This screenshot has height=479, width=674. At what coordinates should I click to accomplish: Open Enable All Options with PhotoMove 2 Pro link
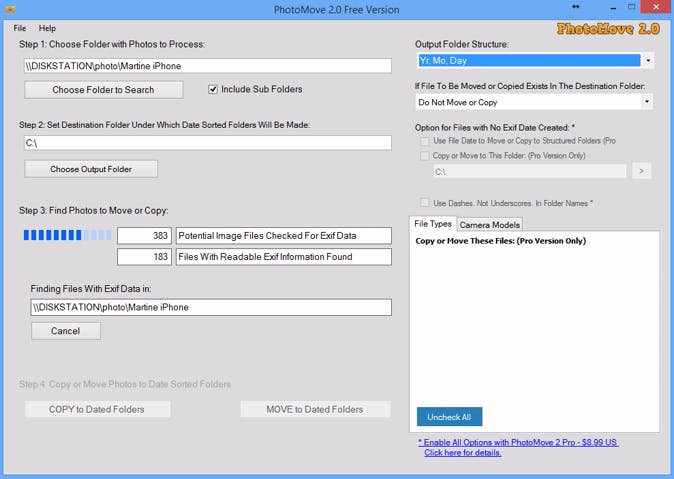coord(518,442)
